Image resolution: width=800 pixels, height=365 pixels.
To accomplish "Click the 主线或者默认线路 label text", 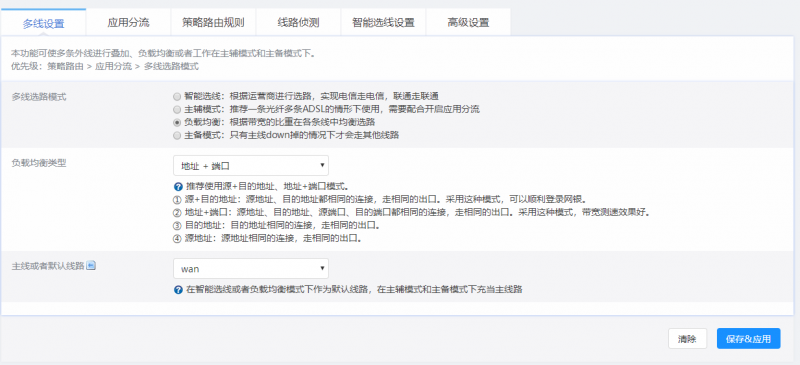I will click(x=48, y=266).
